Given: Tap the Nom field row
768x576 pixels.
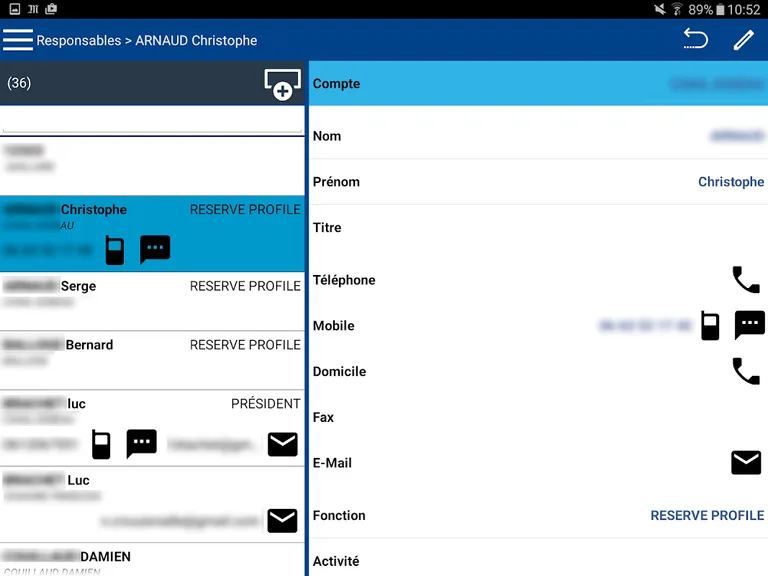Looking at the screenshot, I should coord(538,136).
